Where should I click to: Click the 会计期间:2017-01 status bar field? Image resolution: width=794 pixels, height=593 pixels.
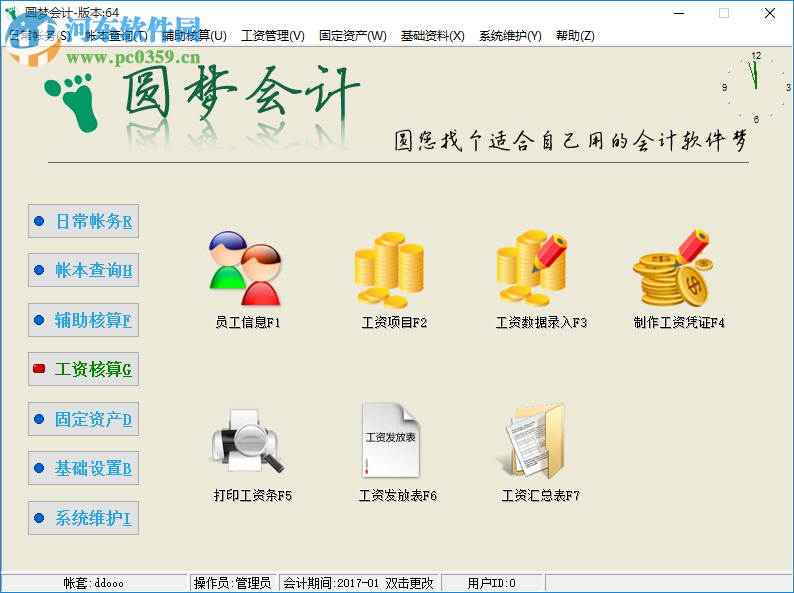[x=359, y=583]
